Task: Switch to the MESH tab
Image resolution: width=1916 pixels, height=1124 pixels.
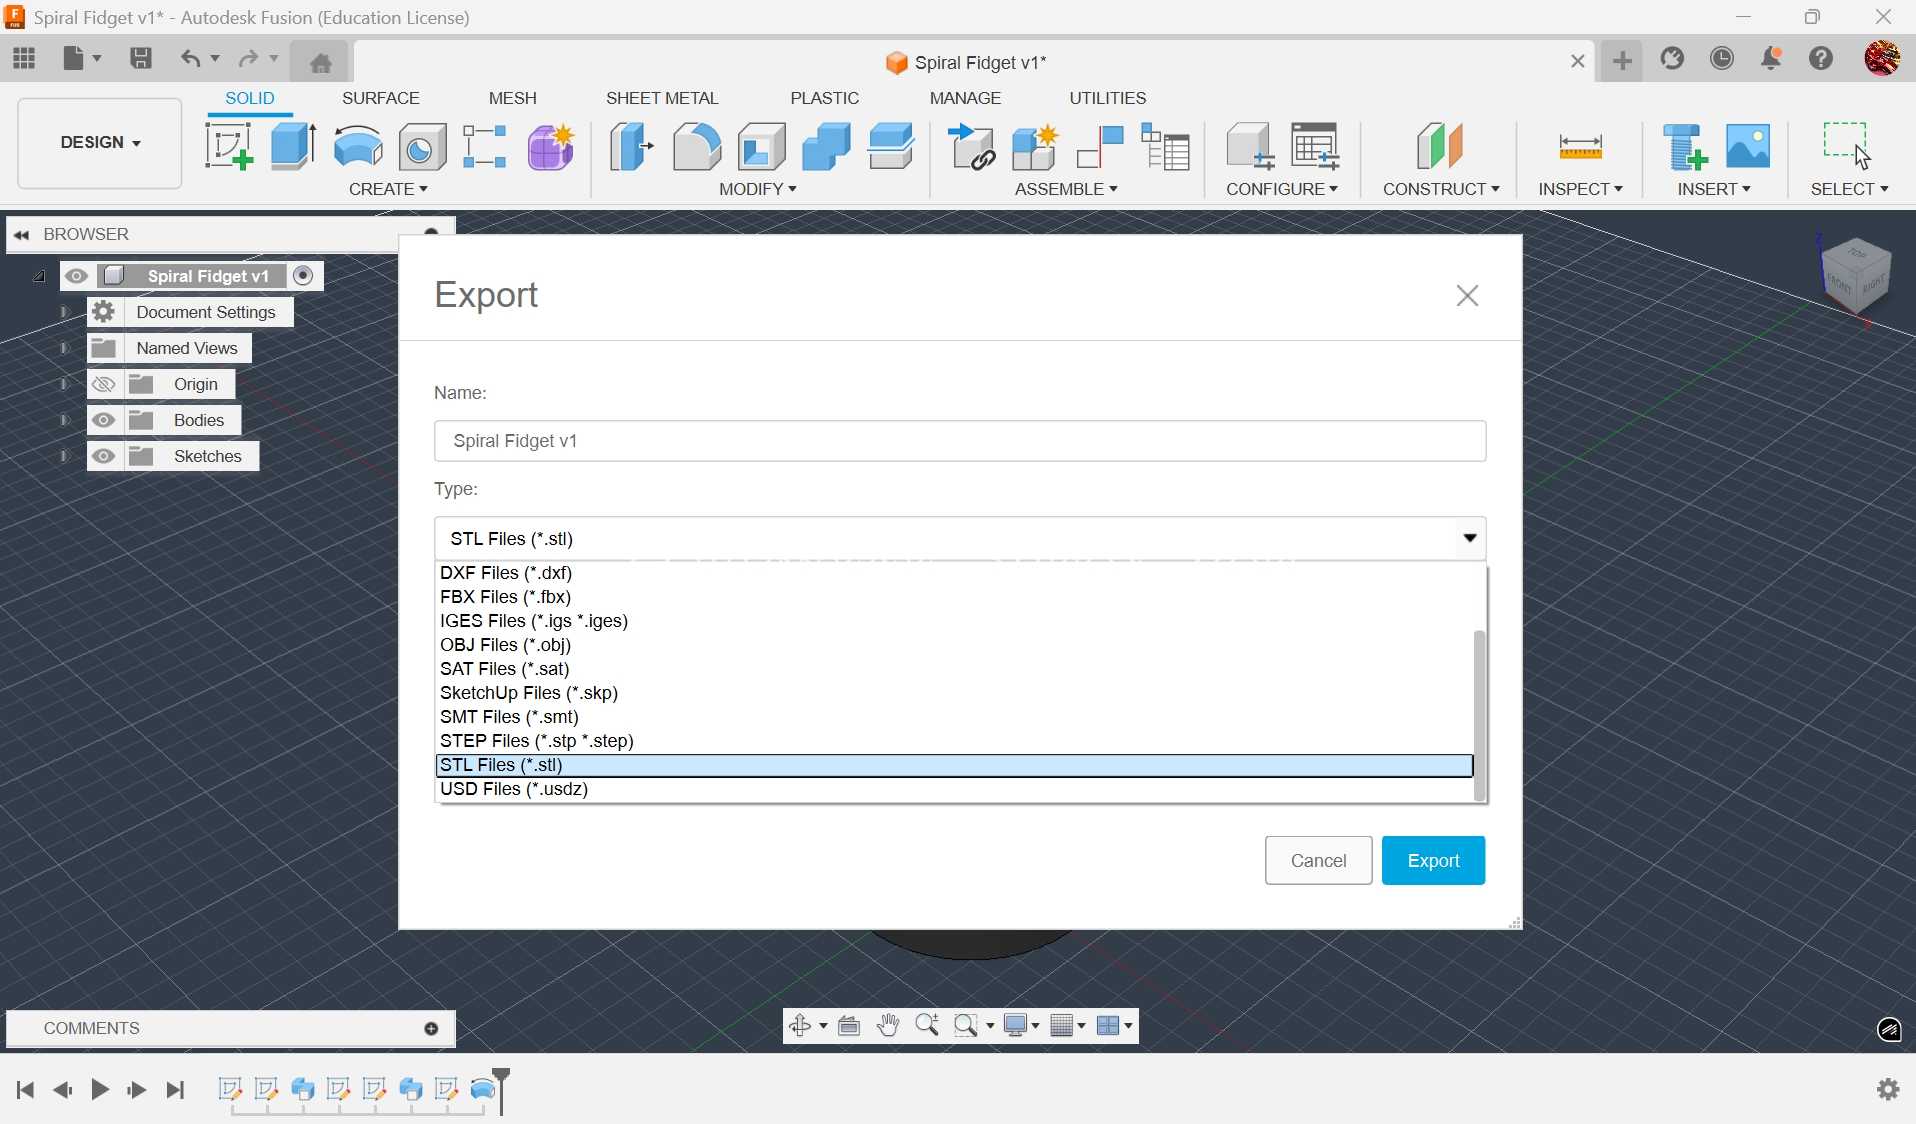Action: [513, 98]
